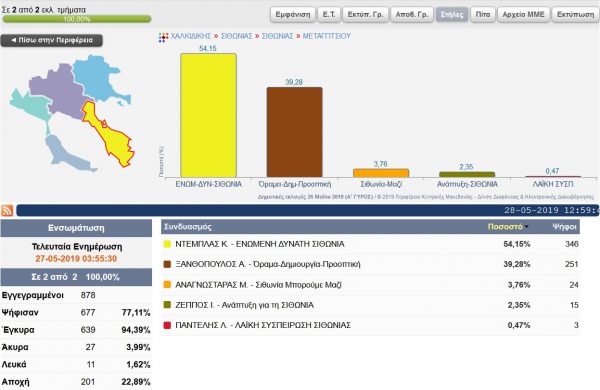600x390 pixels.
Task: Select the blue upper map region
Action: [x=98, y=78]
